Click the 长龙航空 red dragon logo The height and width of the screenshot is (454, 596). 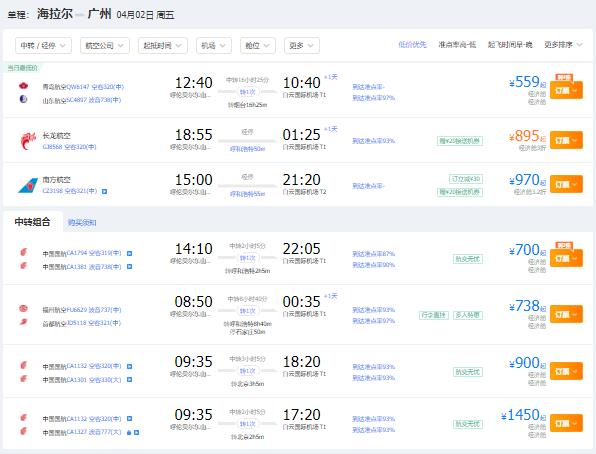[x=27, y=141]
